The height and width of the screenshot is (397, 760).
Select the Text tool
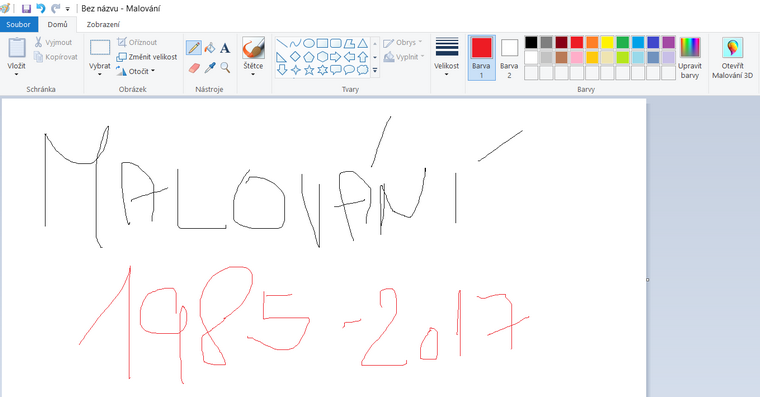tap(225, 48)
